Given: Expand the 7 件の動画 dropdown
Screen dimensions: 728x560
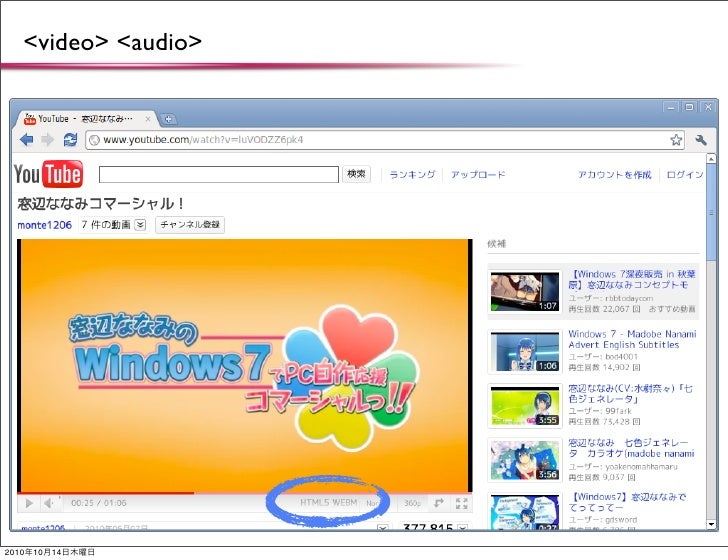Looking at the screenshot, I should pyautogui.click(x=140, y=225).
